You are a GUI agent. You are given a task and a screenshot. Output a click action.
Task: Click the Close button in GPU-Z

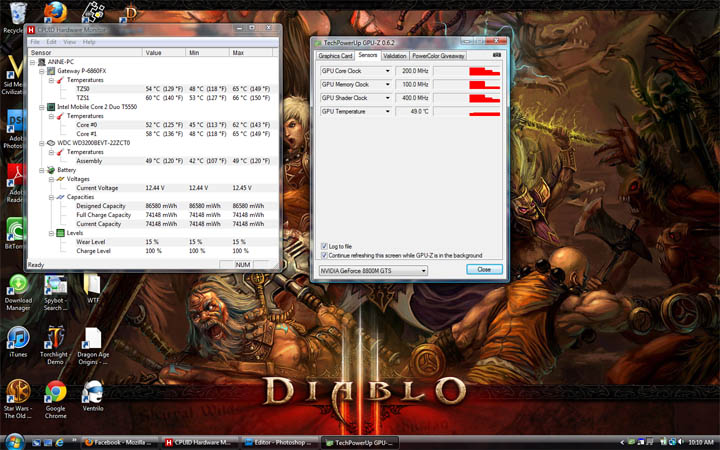(x=484, y=270)
